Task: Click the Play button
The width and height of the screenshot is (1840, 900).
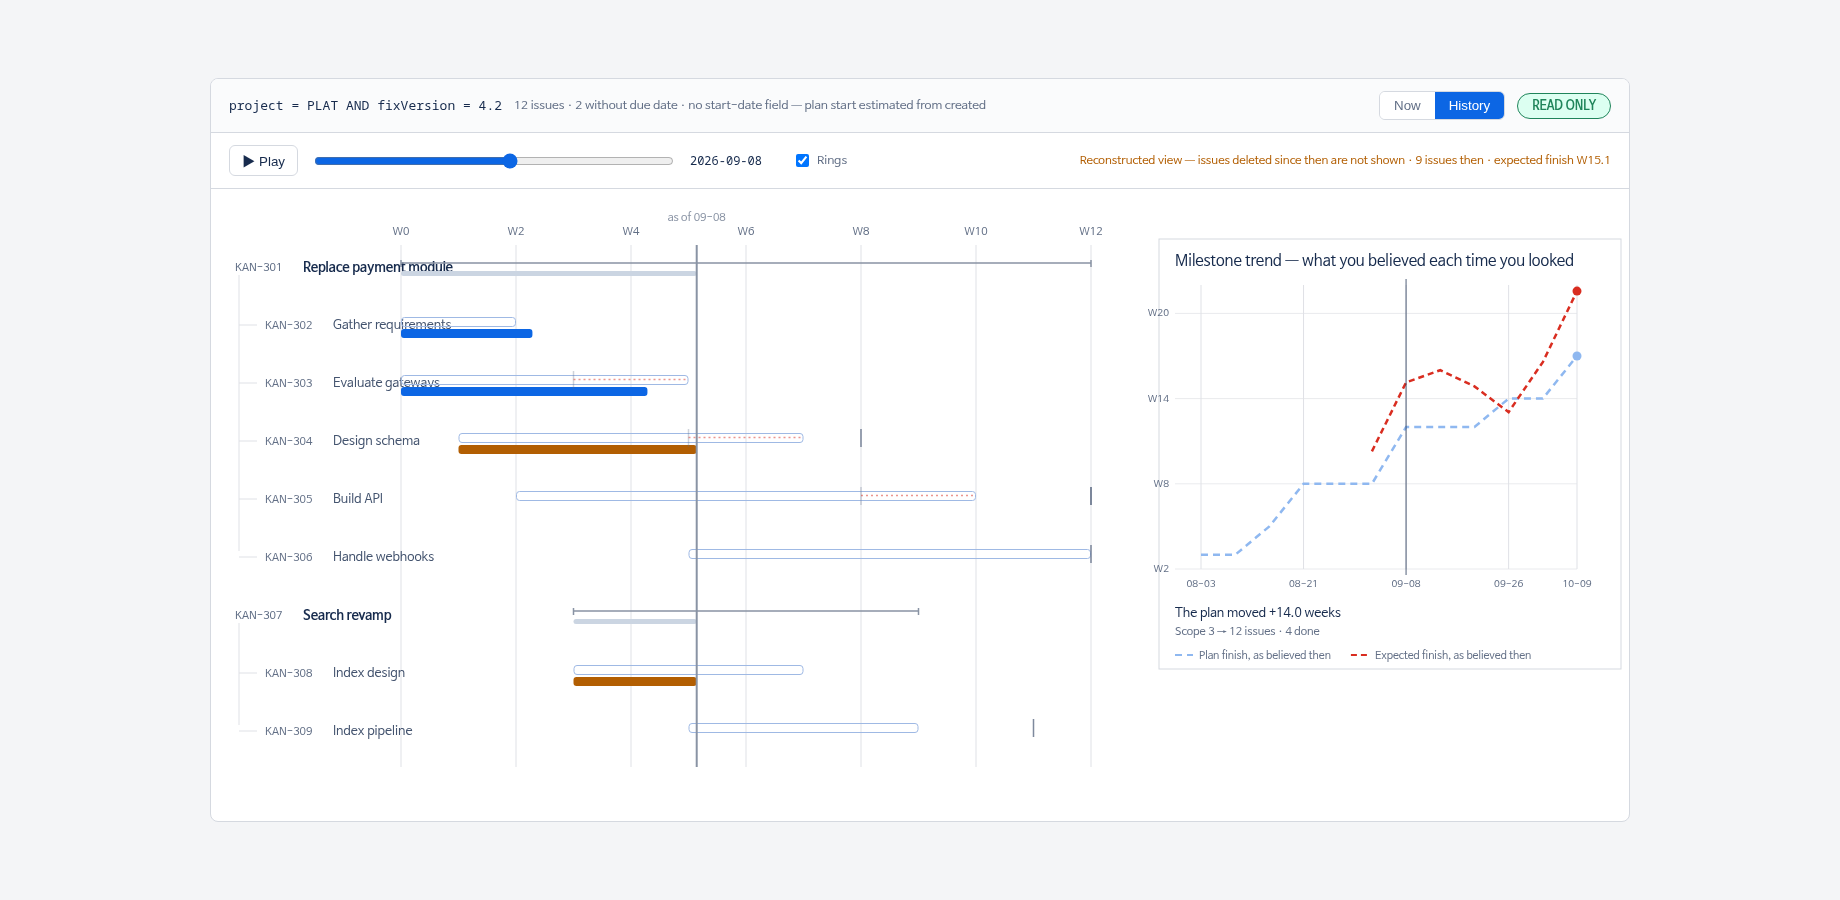Action: pos(263,161)
